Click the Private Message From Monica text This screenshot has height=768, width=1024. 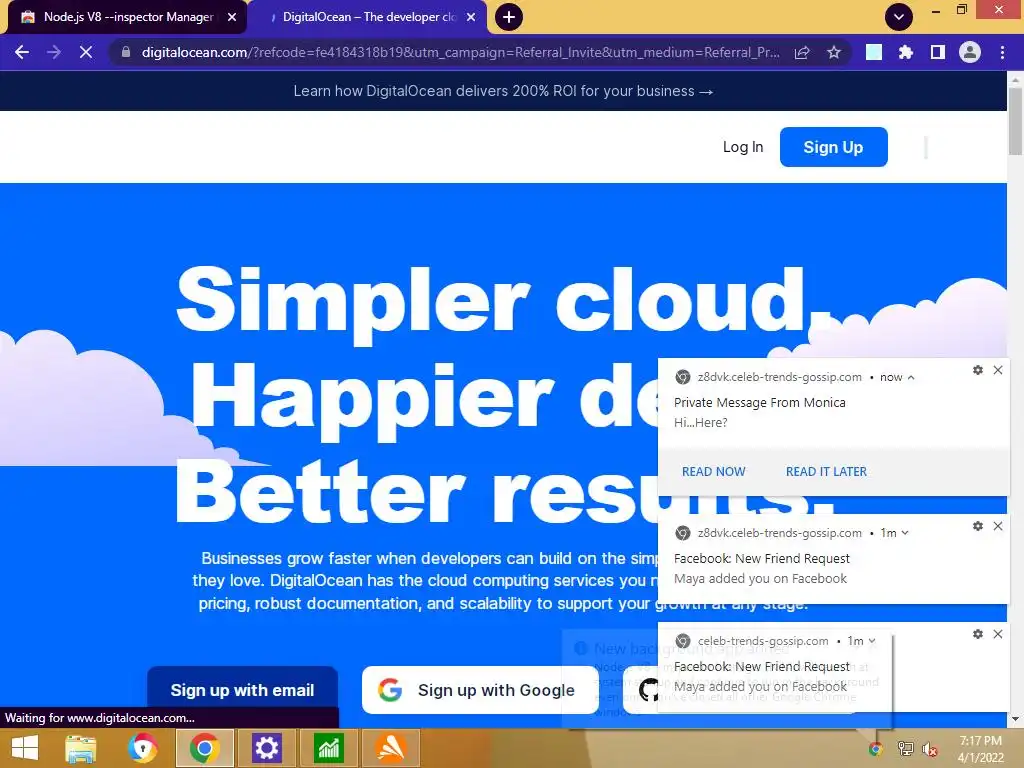tap(760, 402)
